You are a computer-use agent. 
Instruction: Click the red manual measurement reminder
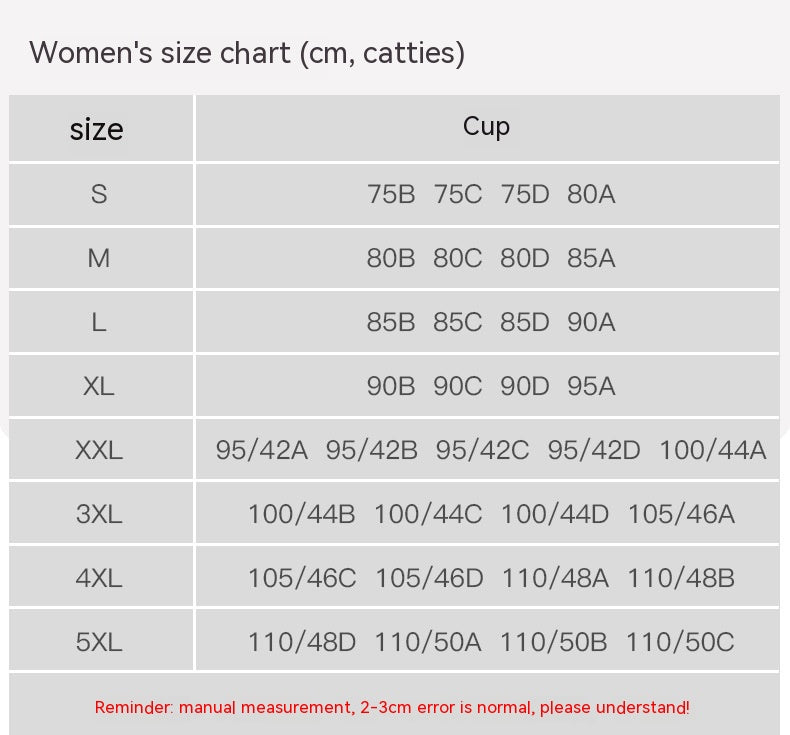(392, 707)
